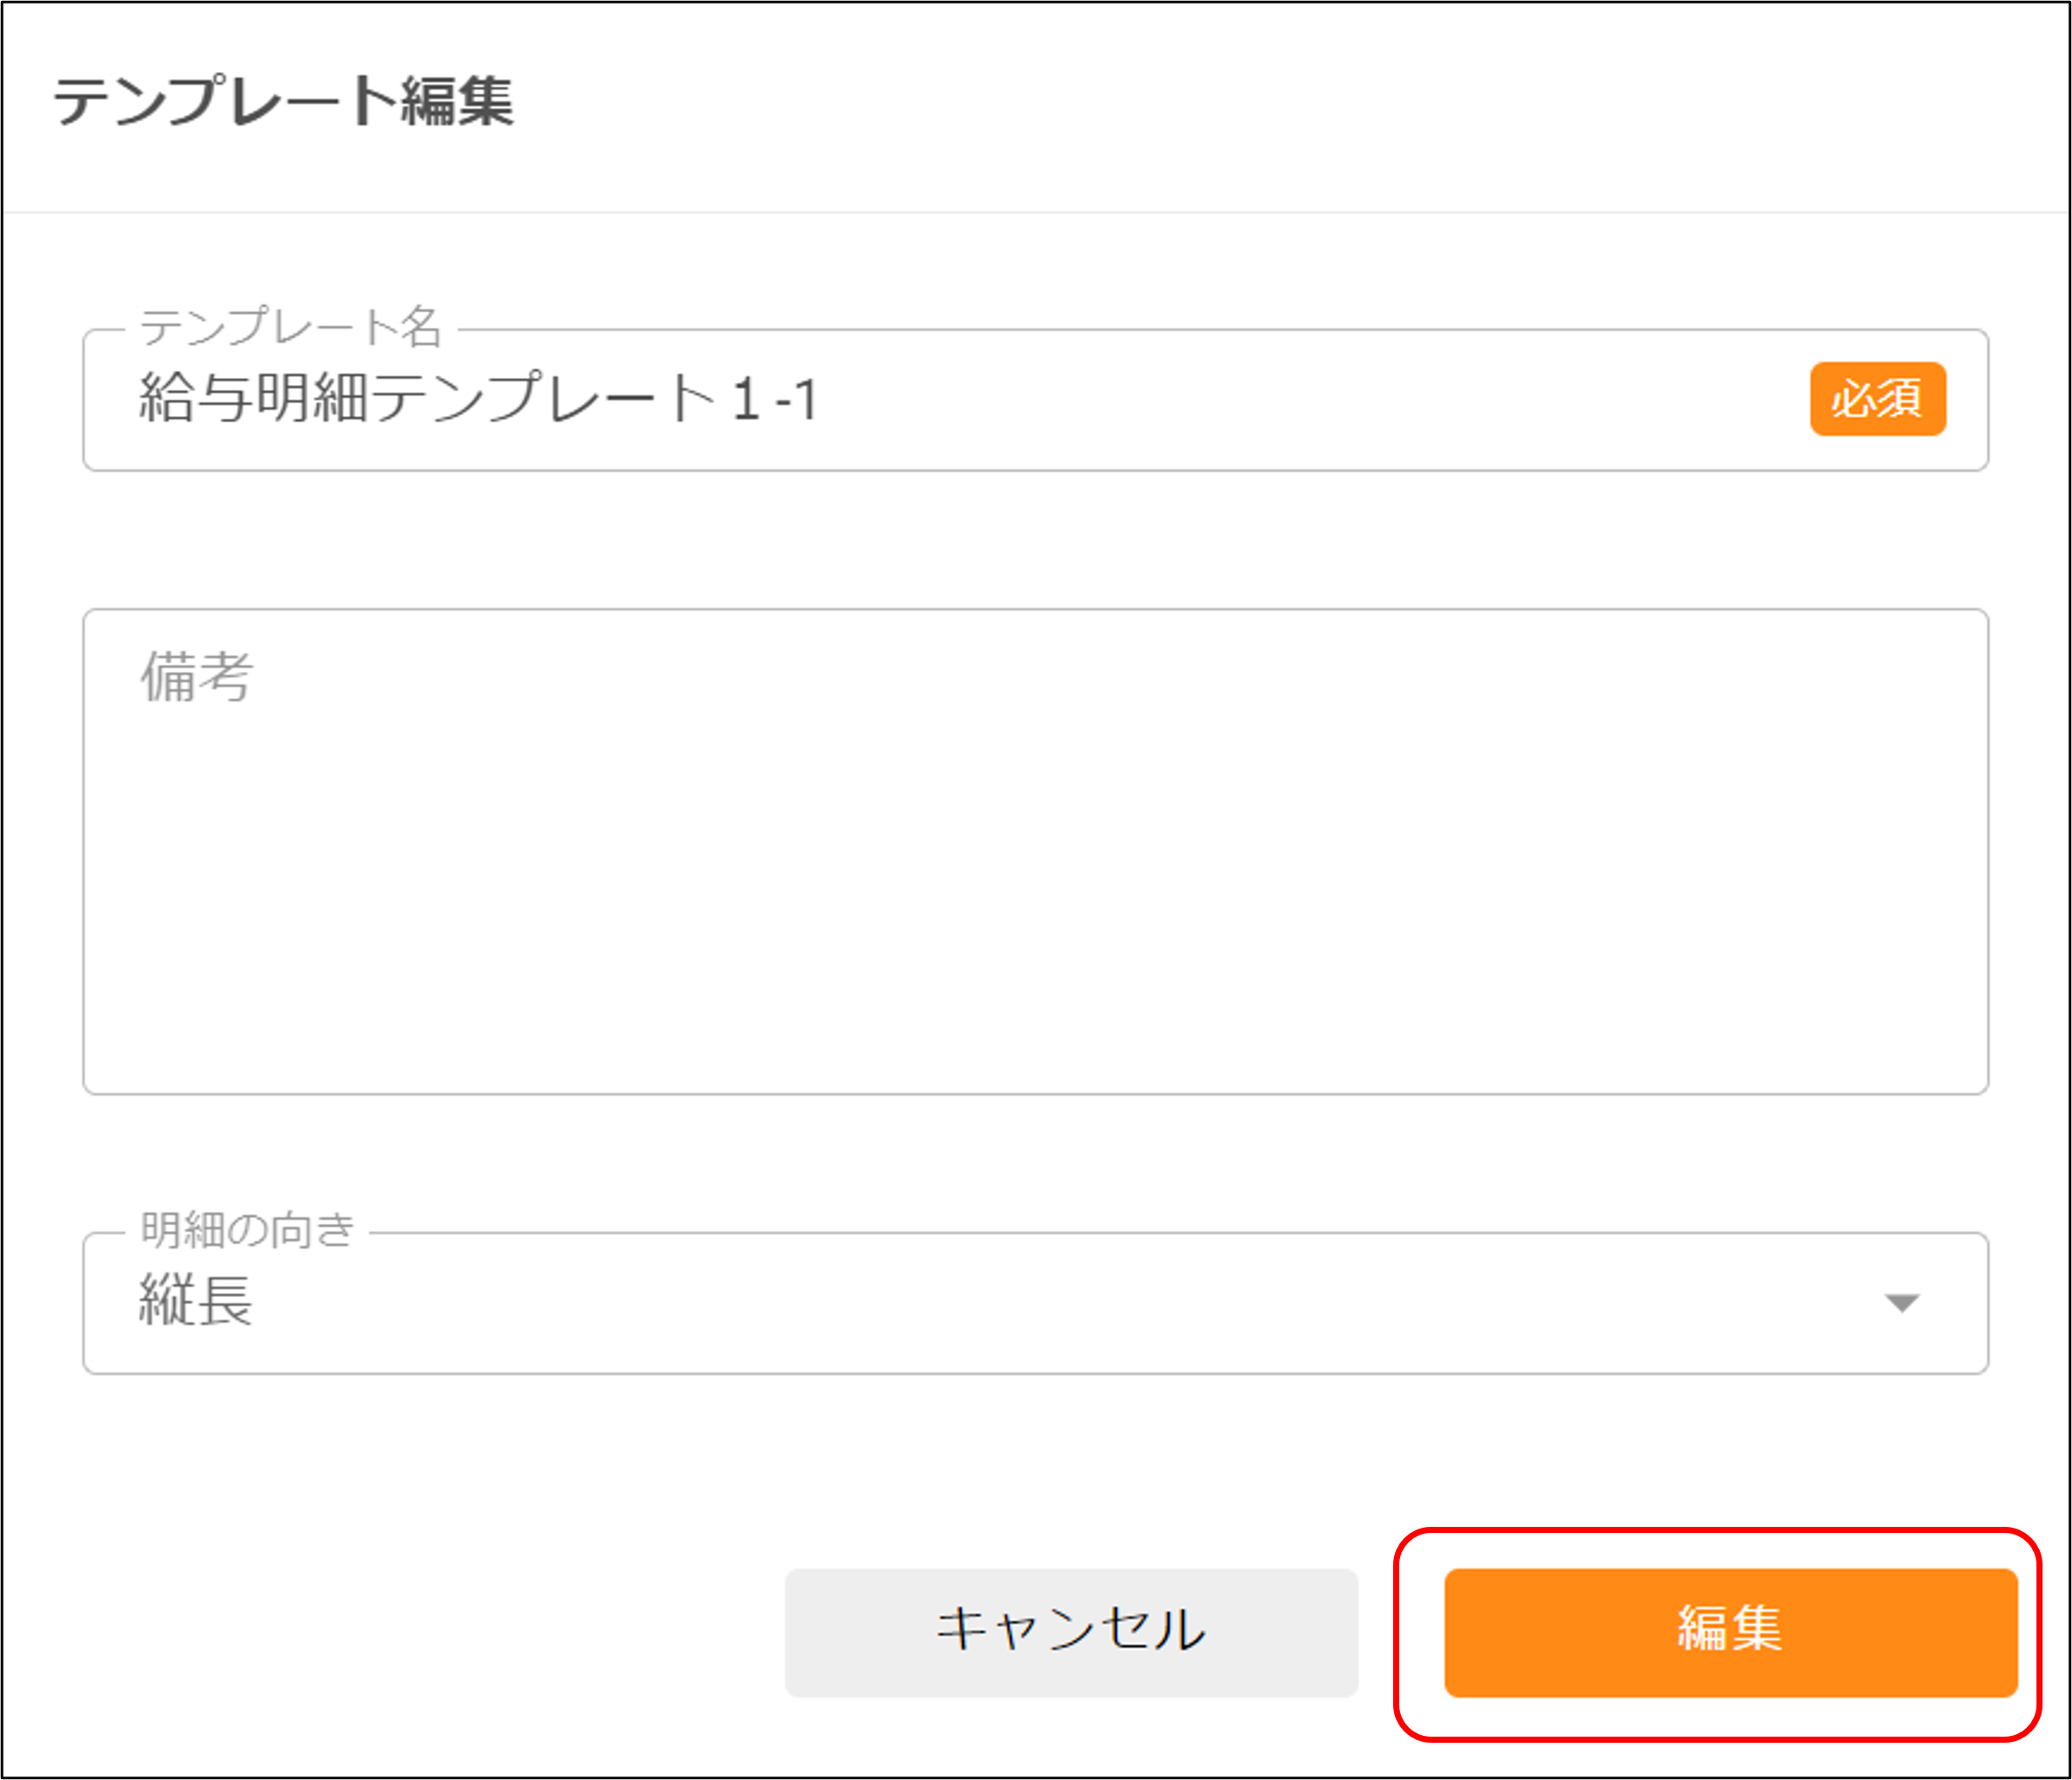Click the 明細の向き field label

coord(243,1232)
